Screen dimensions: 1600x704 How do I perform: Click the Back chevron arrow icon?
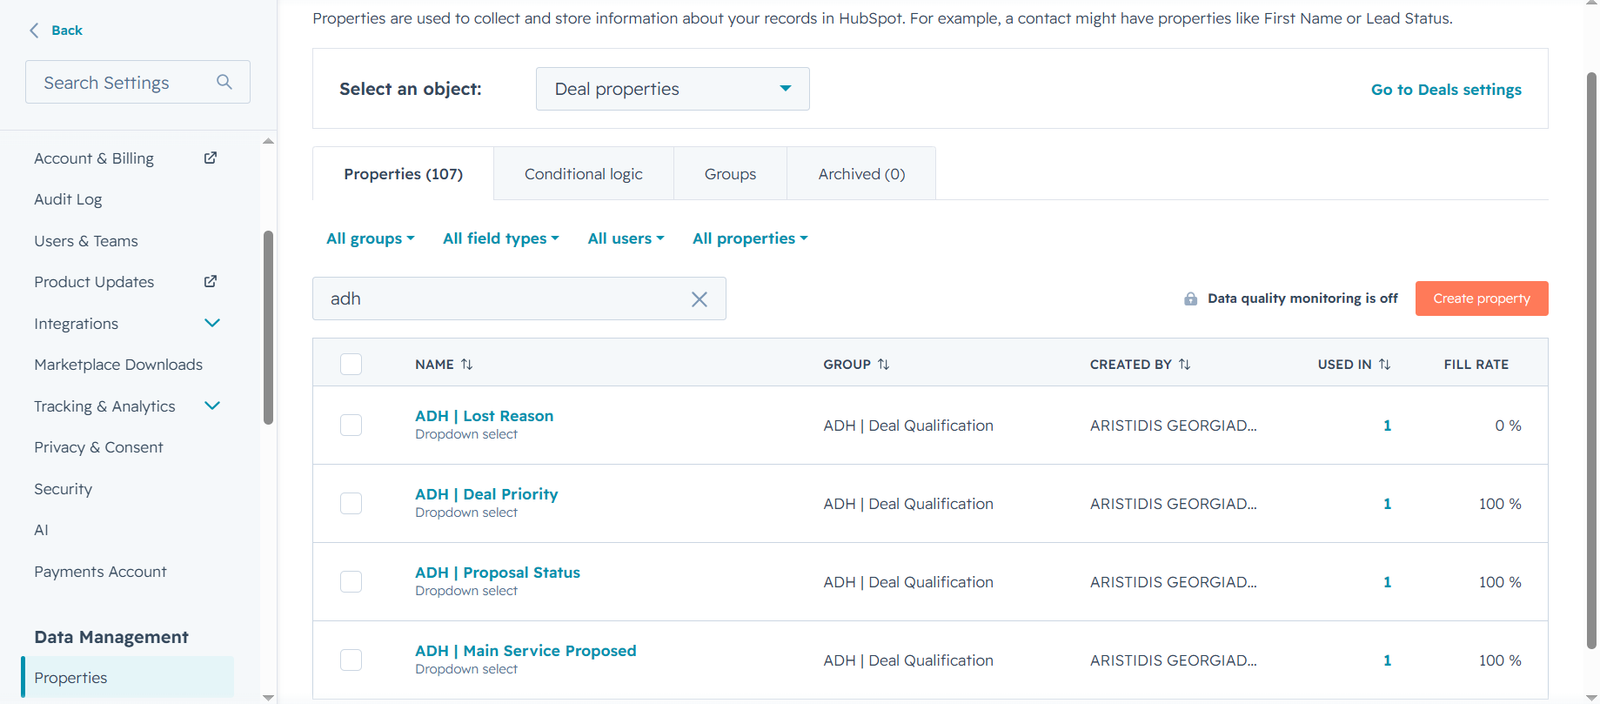point(35,30)
